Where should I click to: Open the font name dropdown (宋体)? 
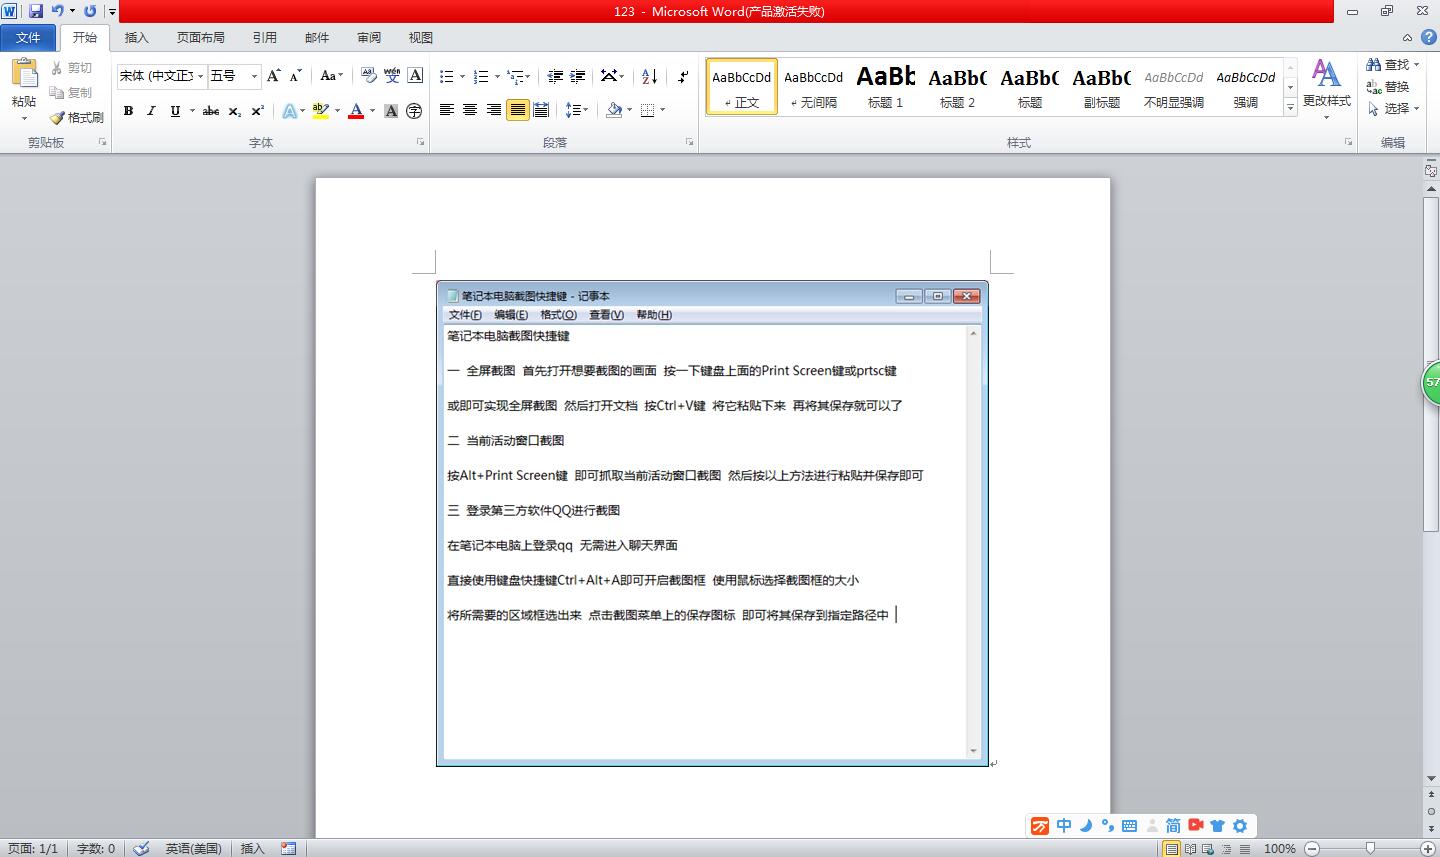[x=201, y=76]
